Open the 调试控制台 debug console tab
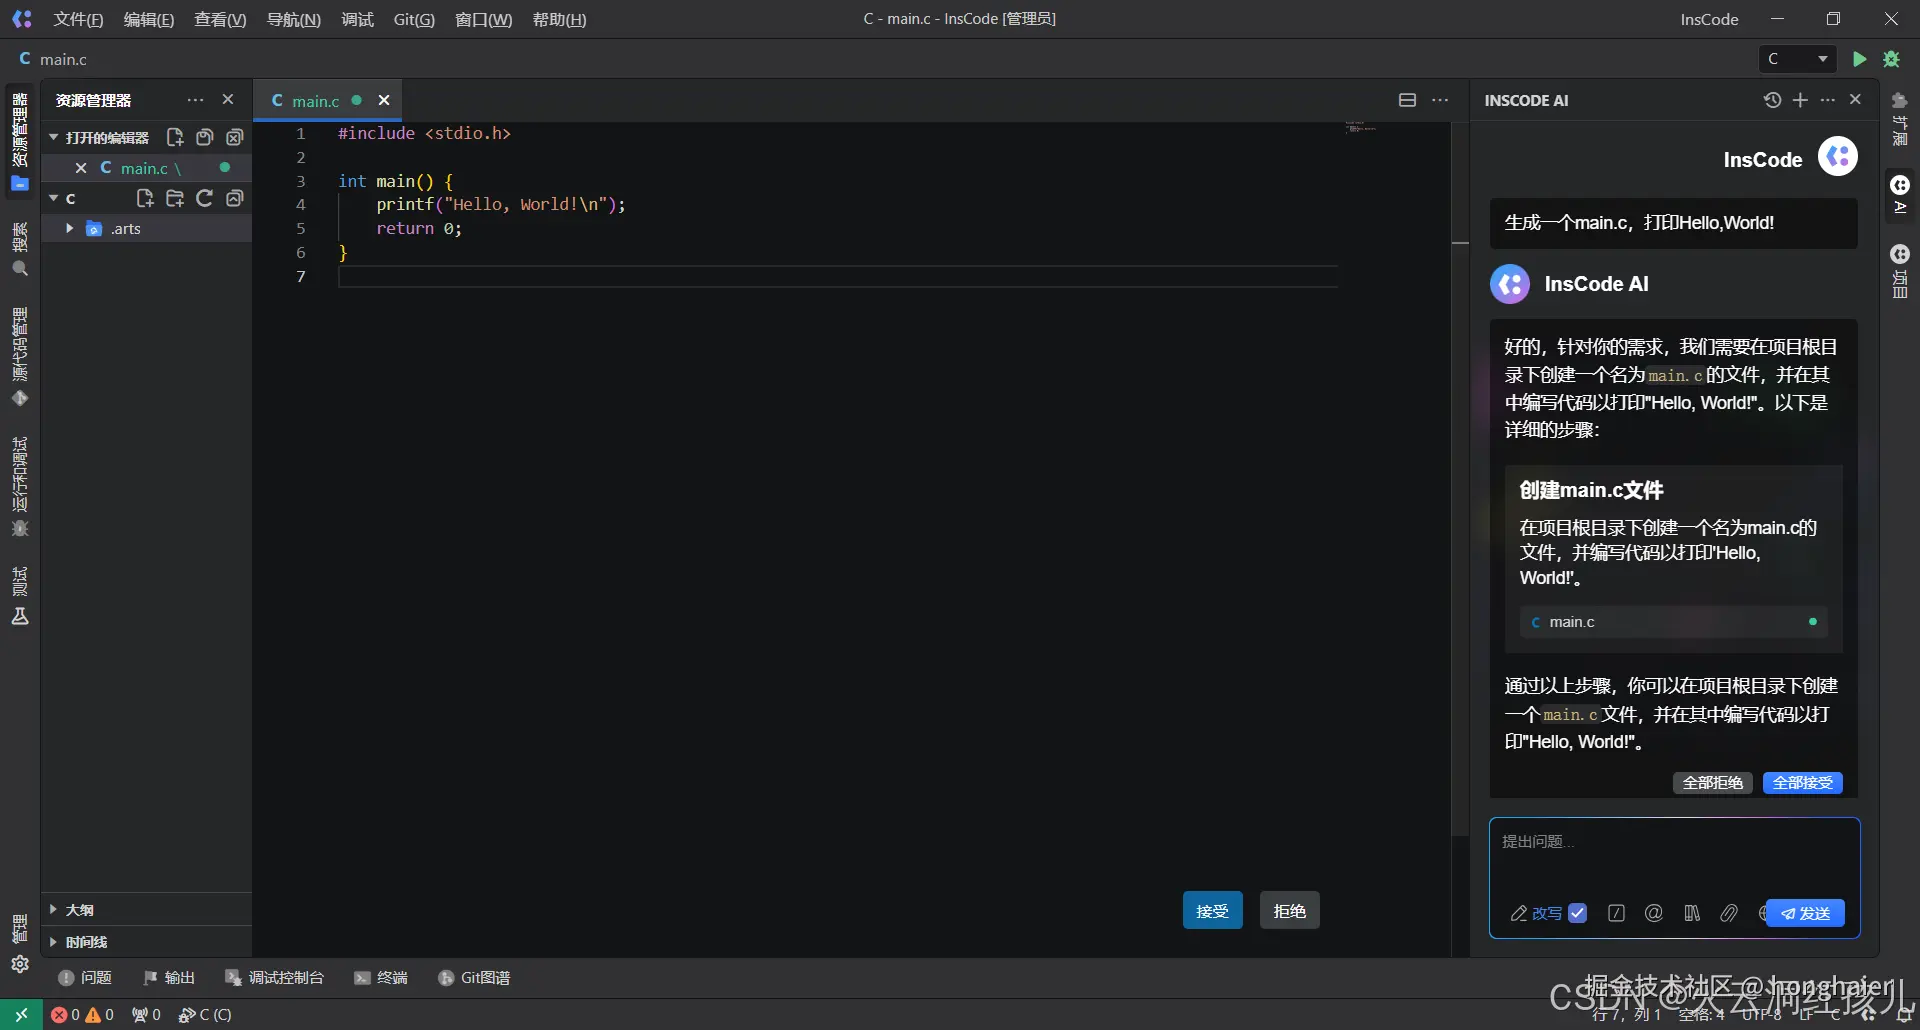Image resolution: width=1920 pixels, height=1030 pixels. coord(275,977)
